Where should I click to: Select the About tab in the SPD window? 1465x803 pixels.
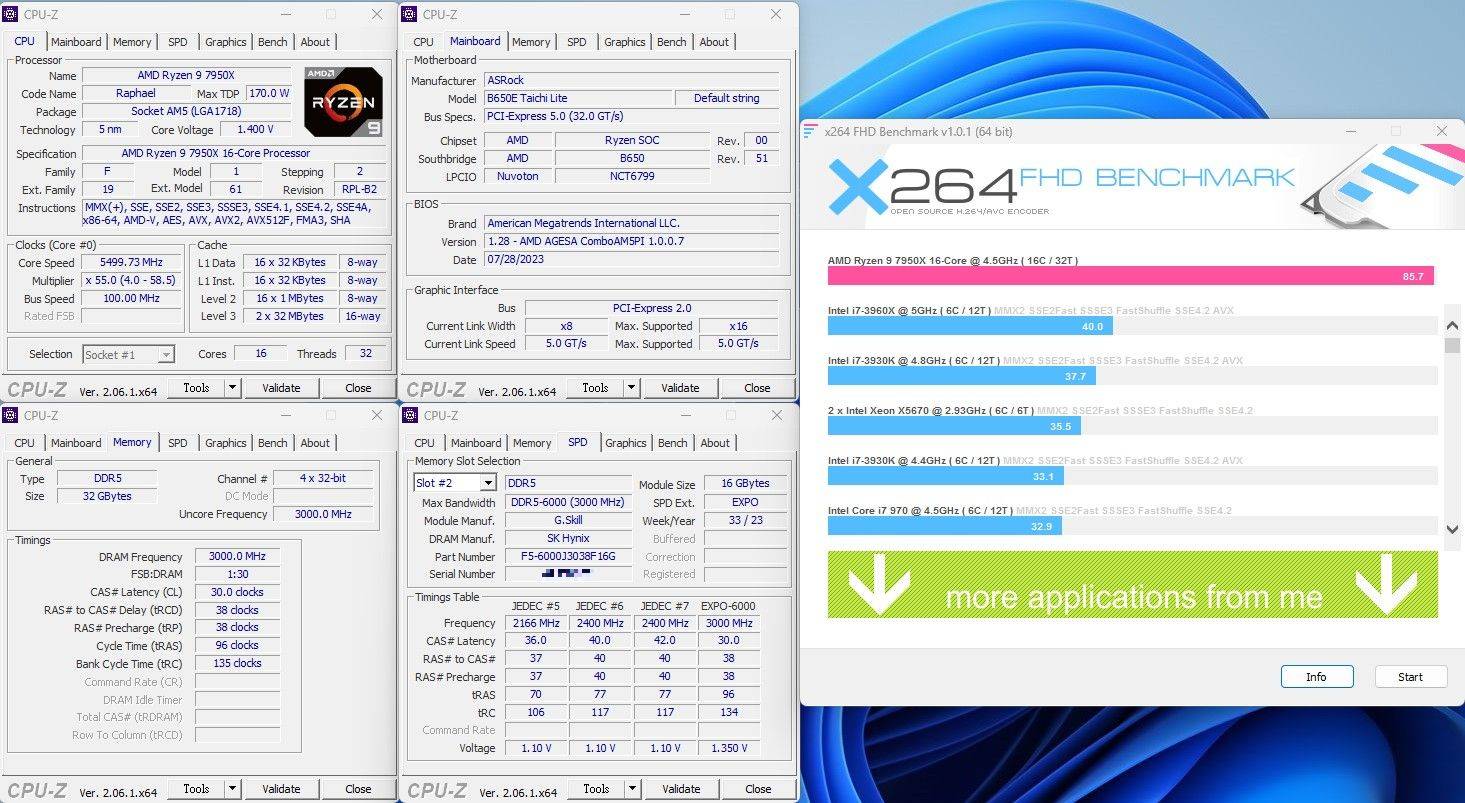[715, 442]
